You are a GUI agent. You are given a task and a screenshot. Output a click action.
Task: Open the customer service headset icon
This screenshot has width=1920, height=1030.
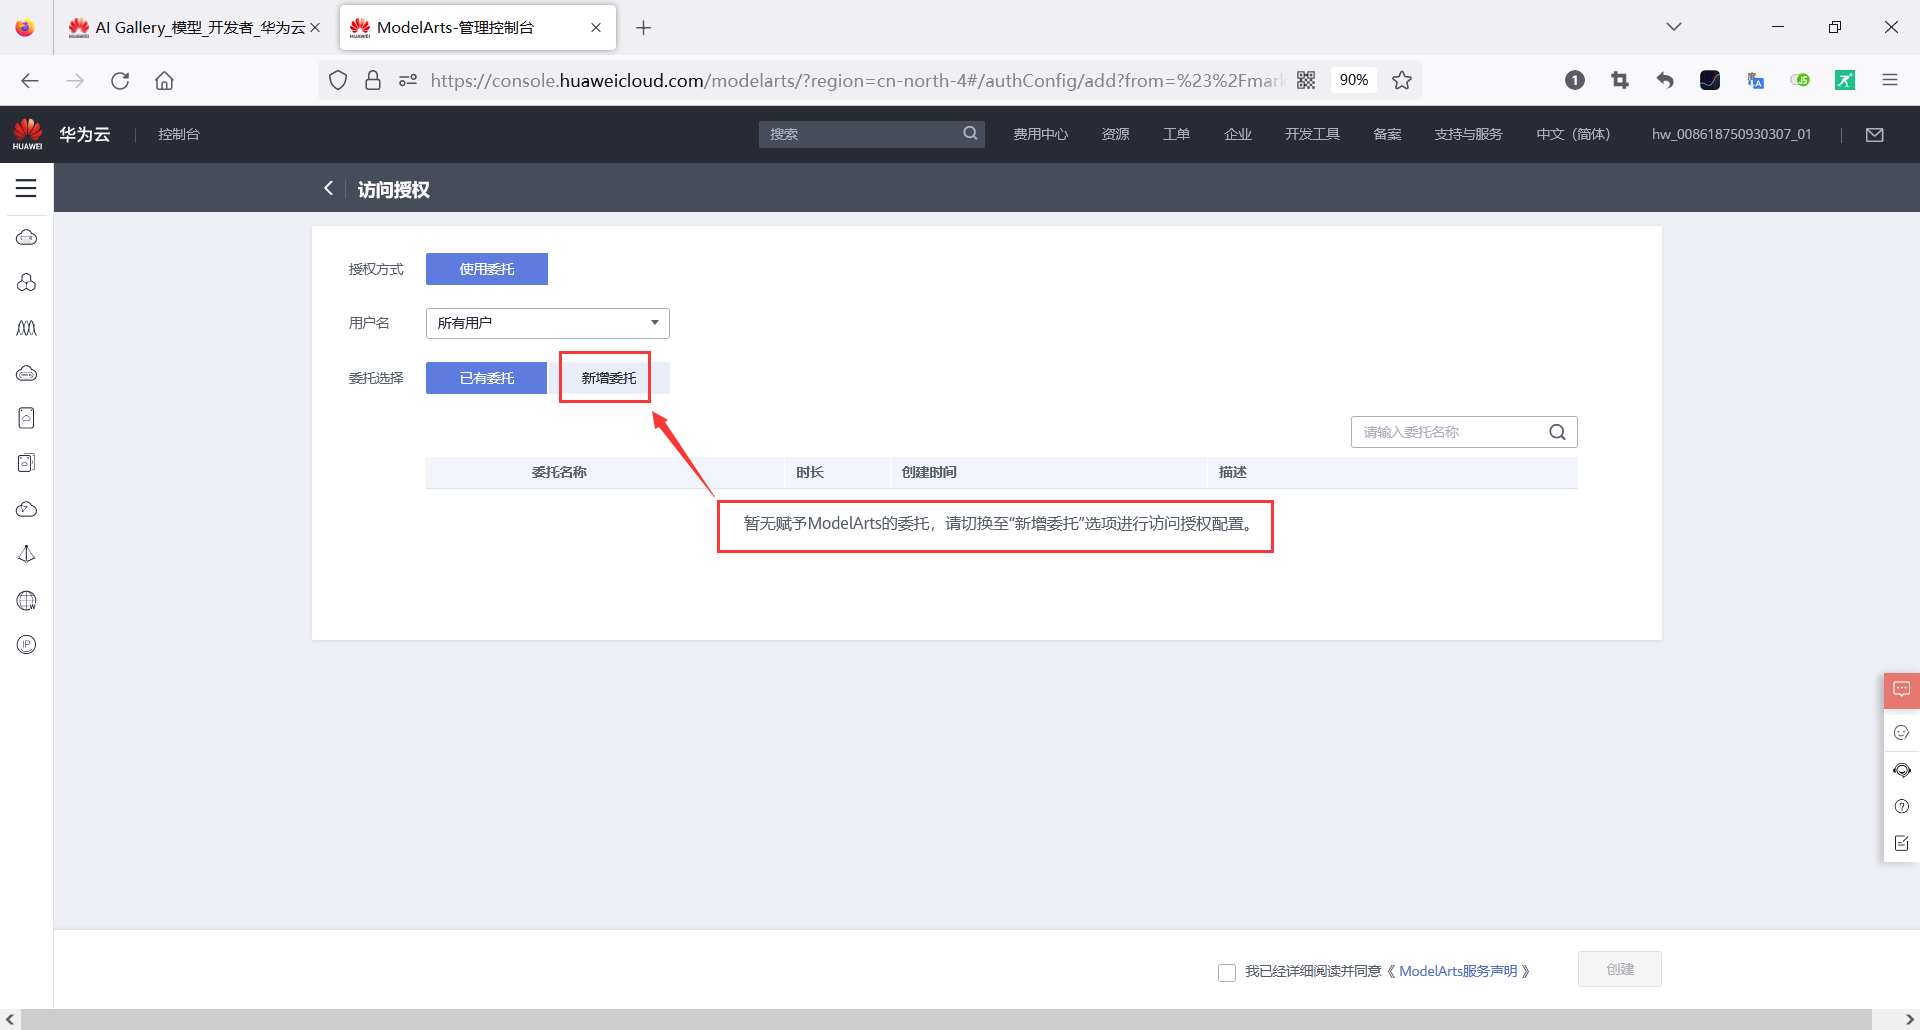click(1901, 770)
